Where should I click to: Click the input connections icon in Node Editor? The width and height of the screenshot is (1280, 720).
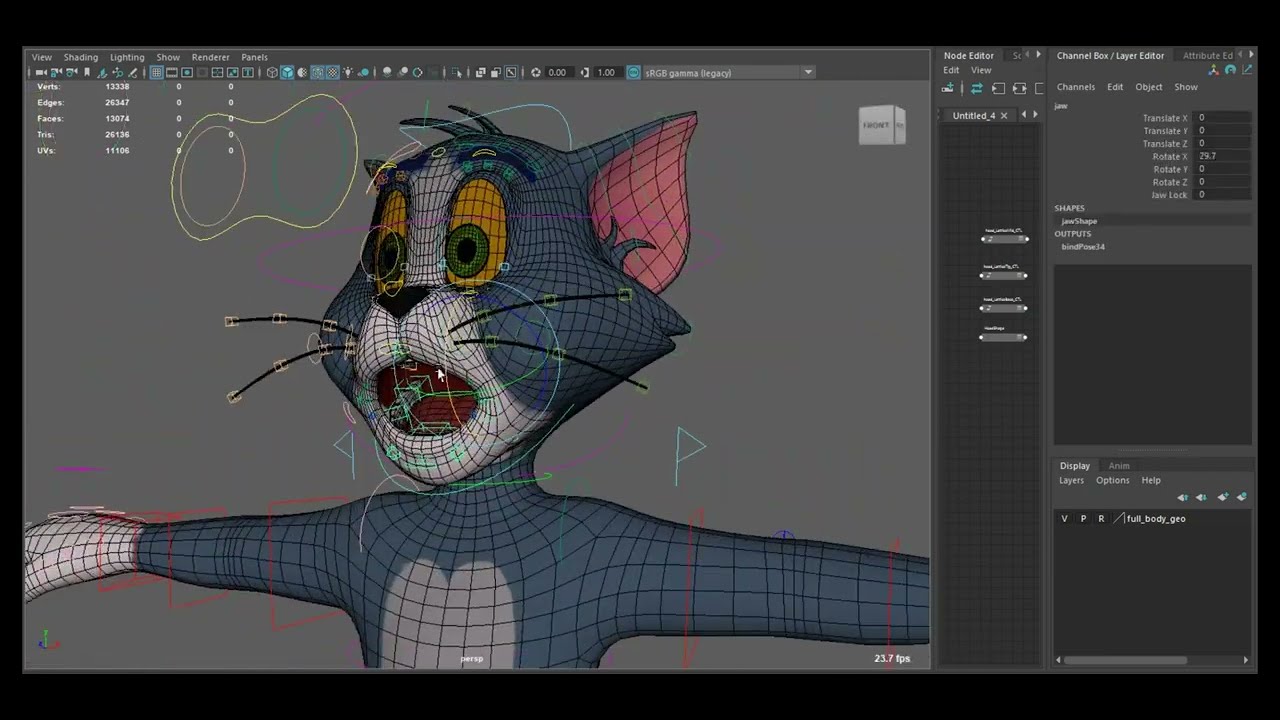(999, 88)
